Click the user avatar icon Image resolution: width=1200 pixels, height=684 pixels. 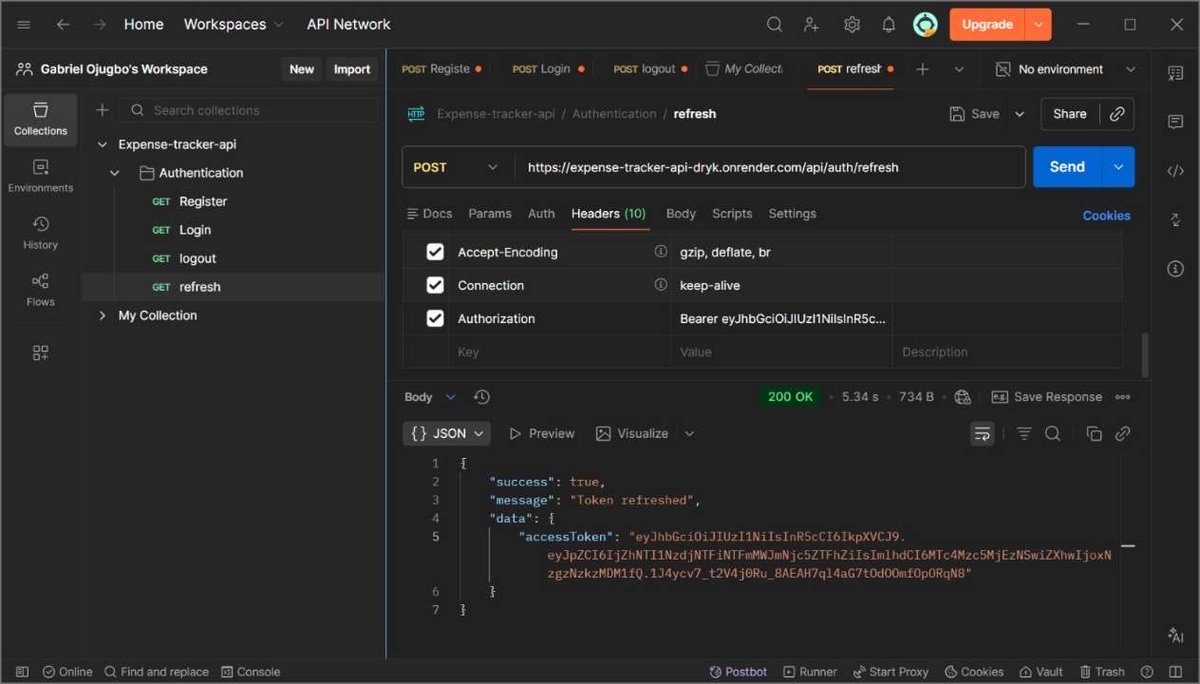[x=925, y=24]
